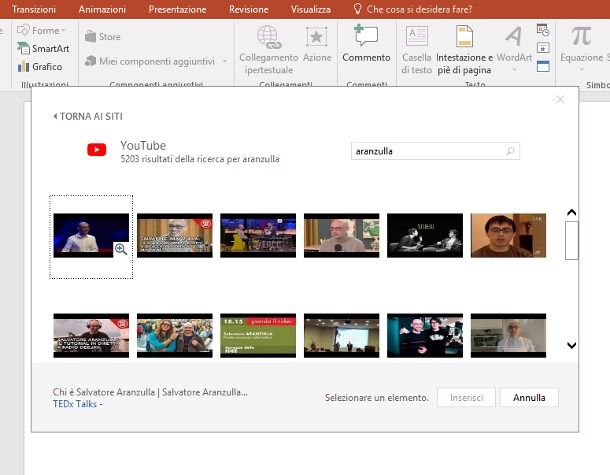Click the Inserisci button
The height and width of the screenshot is (475, 610).
click(466, 398)
